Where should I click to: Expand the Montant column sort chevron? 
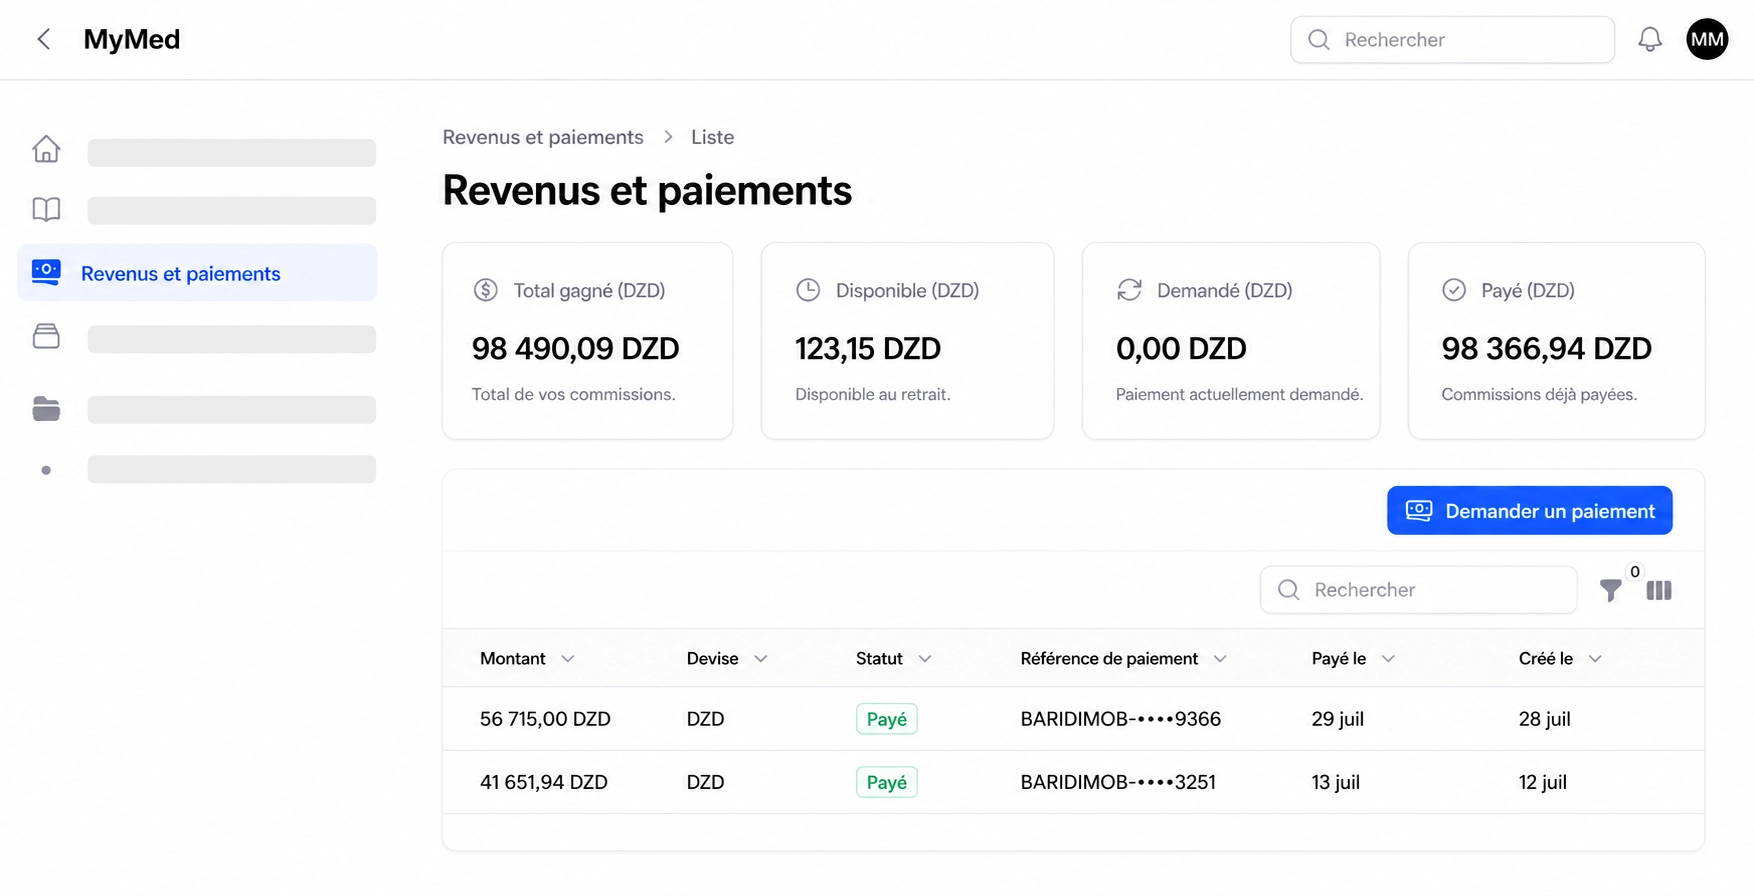(x=568, y=659)
